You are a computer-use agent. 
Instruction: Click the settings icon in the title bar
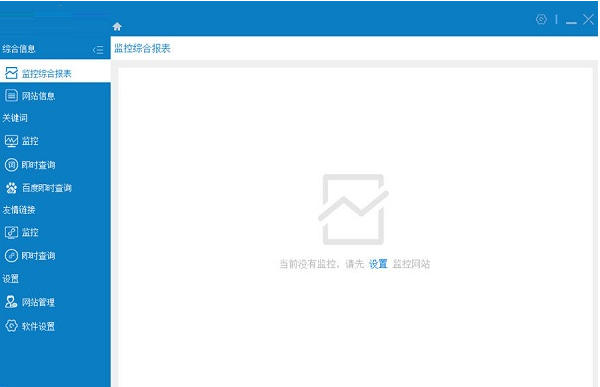coord(541,19)
